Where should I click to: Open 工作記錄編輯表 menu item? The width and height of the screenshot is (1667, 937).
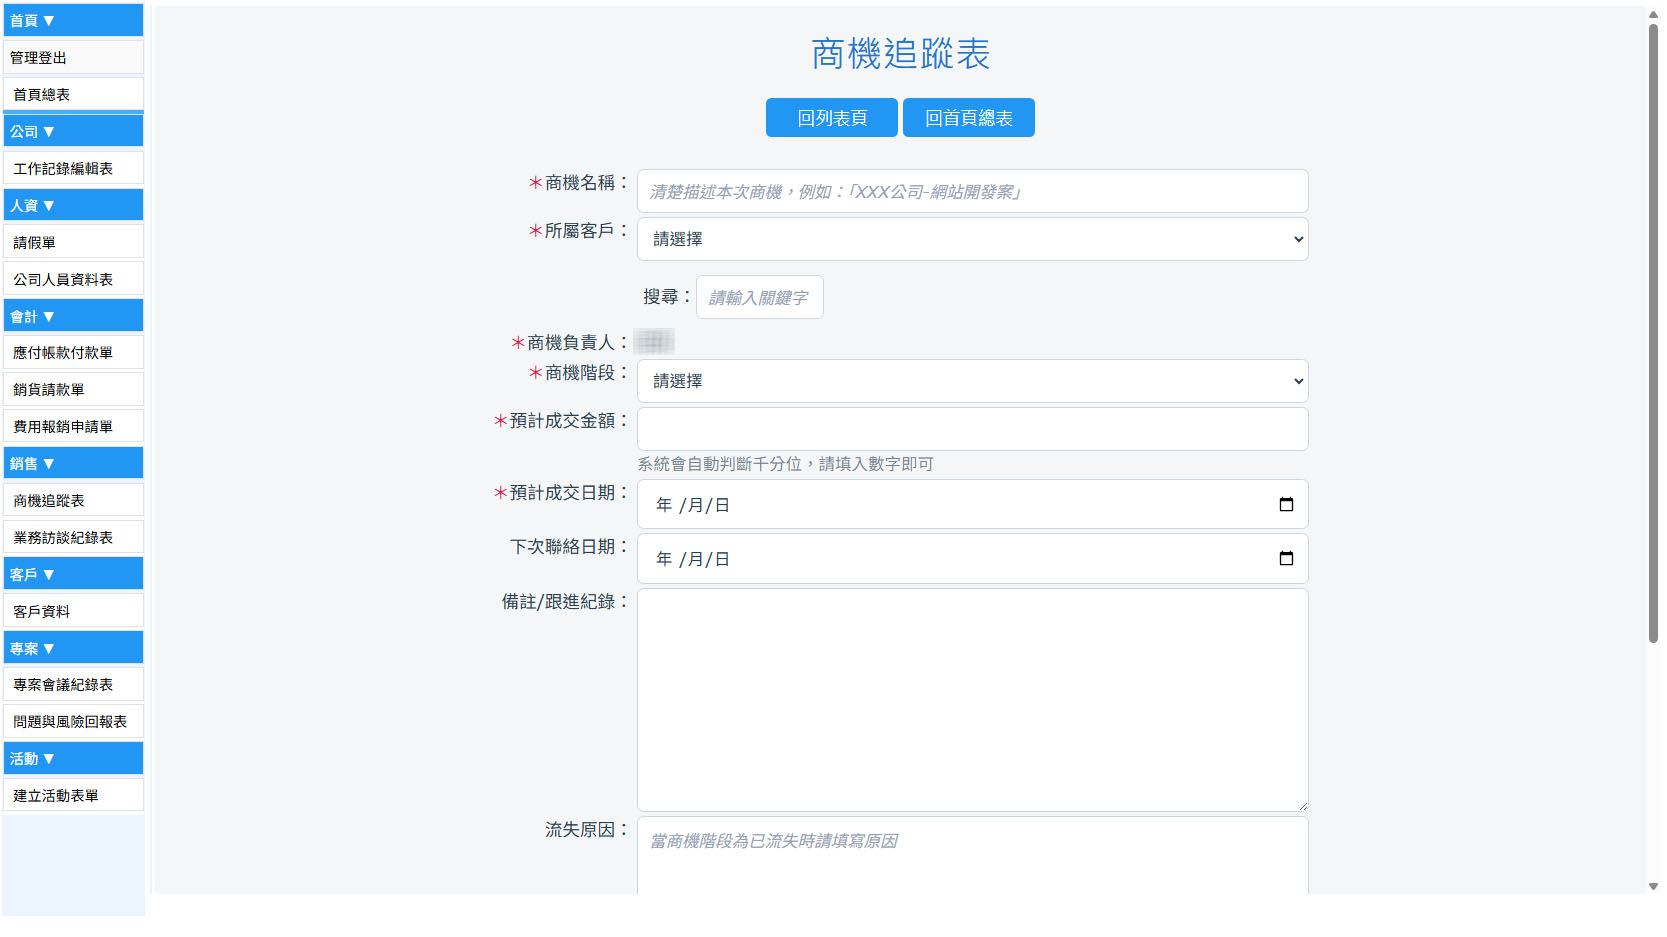73,168
